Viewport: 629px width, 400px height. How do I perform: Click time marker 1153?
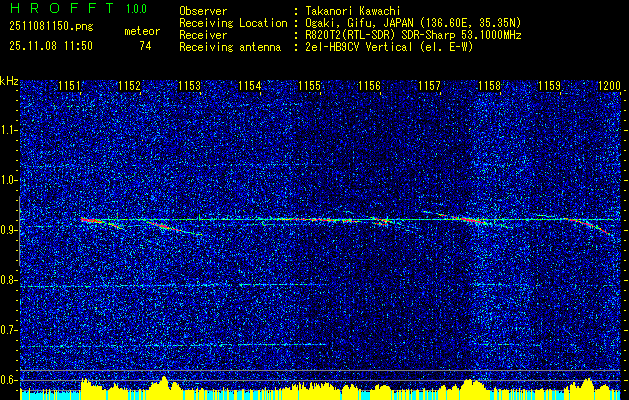click(189, 86)
